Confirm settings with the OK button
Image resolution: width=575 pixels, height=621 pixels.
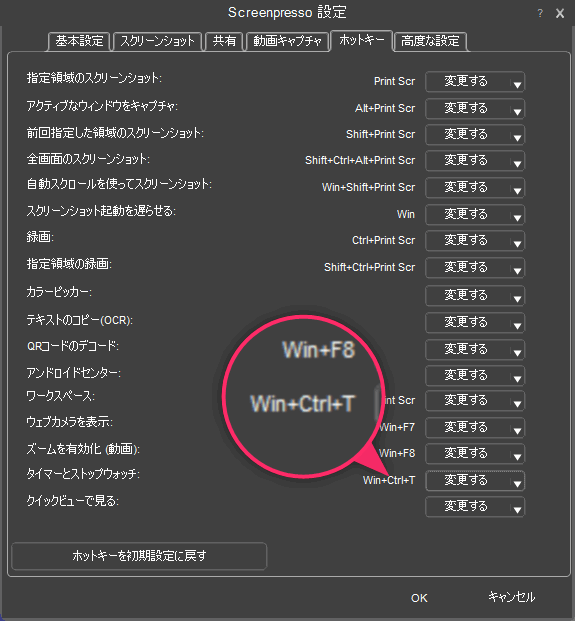(x=419, y=598)
